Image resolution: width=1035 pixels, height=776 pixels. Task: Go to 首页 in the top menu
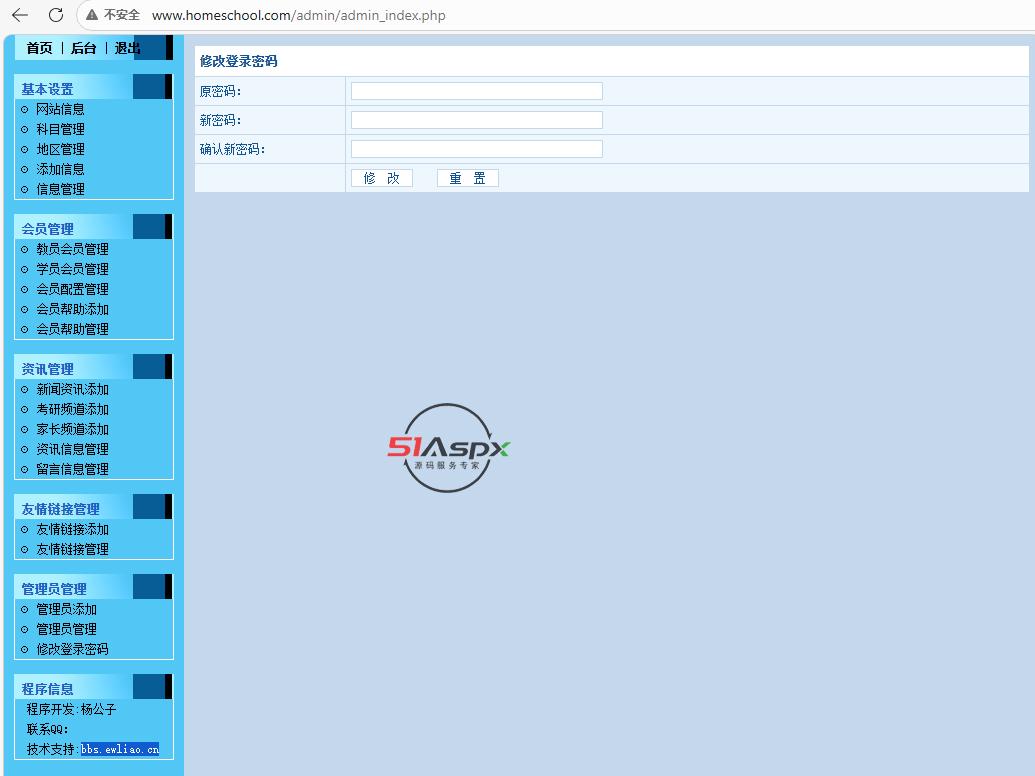coord(40,48)
